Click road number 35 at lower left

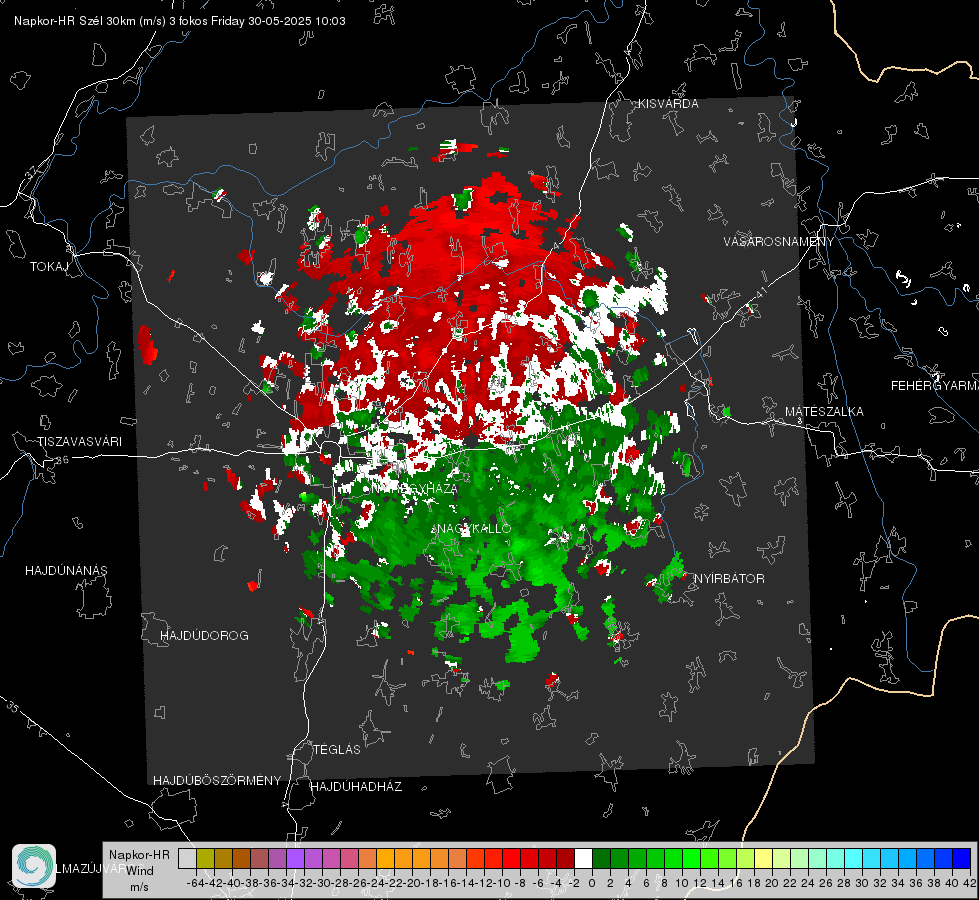(13, 707)
